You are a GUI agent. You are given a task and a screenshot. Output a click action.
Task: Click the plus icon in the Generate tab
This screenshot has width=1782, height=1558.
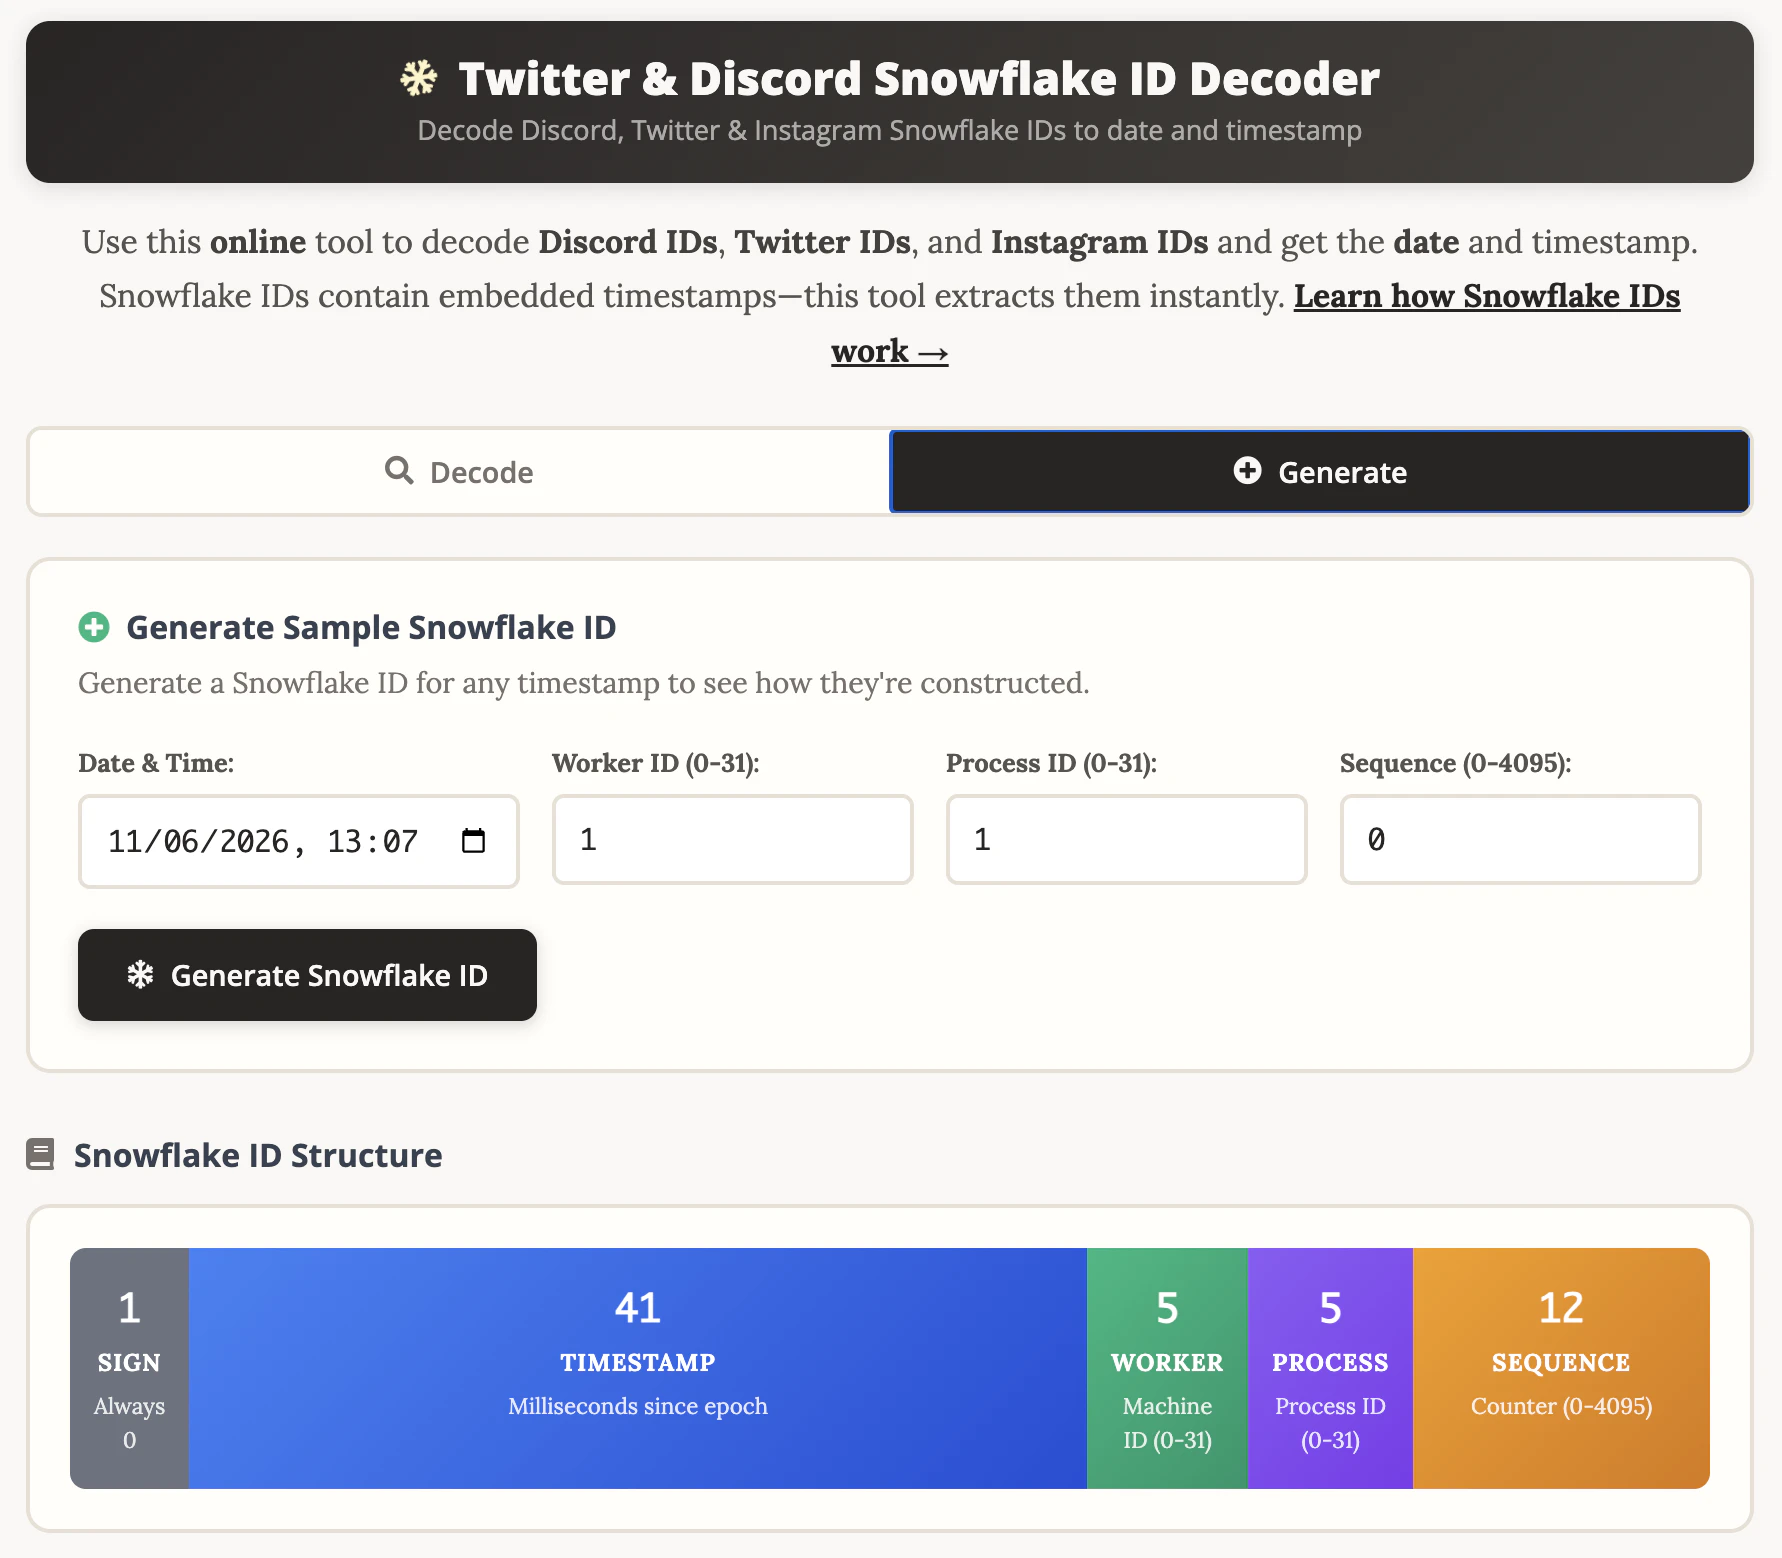tap(1247, 470)
